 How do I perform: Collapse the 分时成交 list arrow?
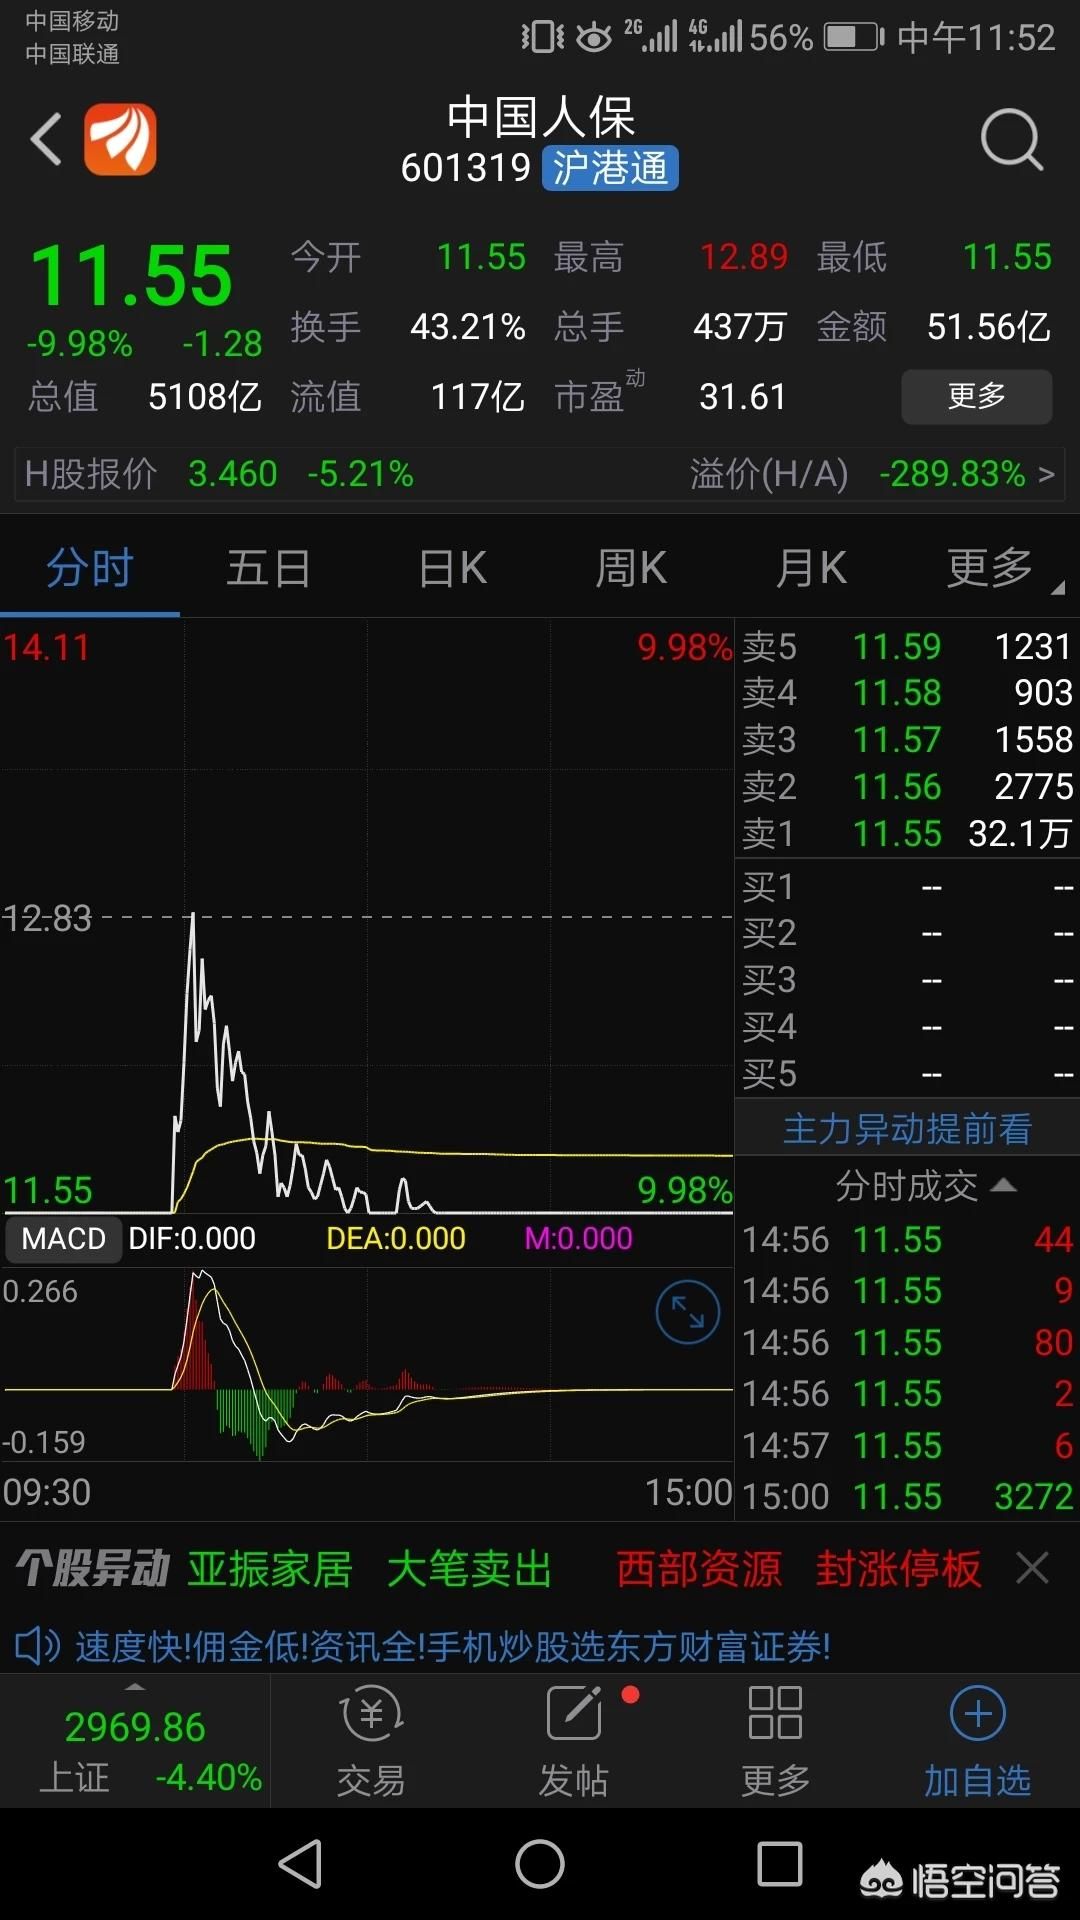pyautogui.click(x=1003, y=1186)
